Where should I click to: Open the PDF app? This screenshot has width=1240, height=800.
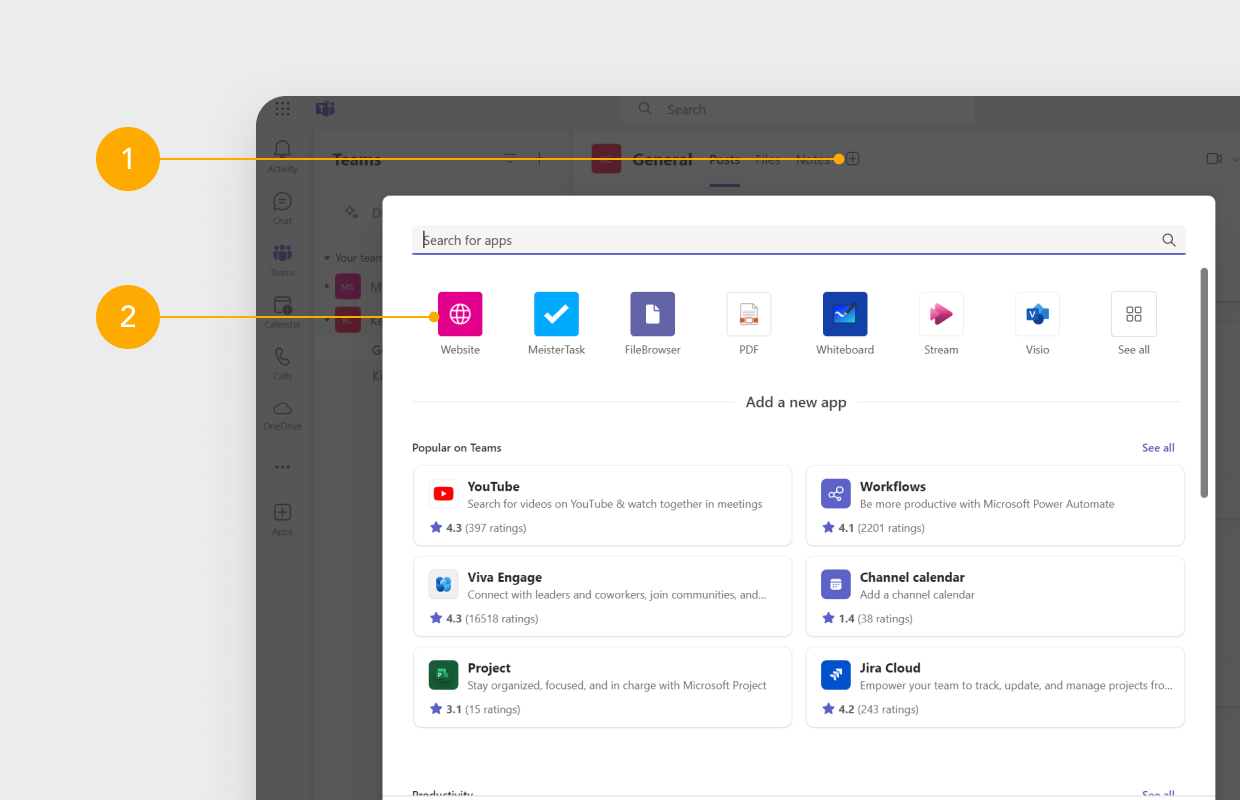point(748,313)
